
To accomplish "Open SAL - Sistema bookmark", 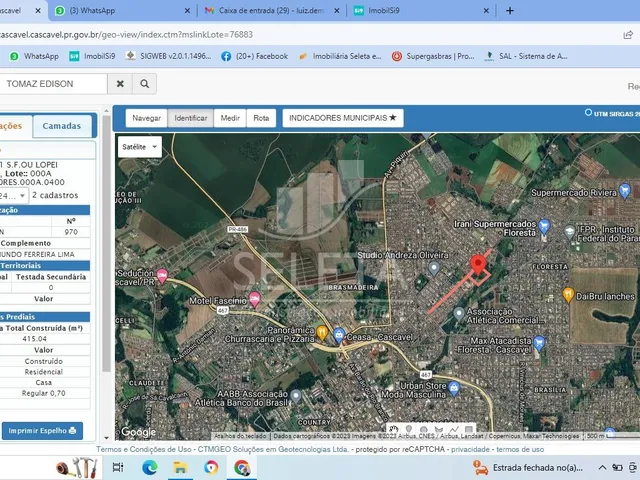I will pos(526,56).
